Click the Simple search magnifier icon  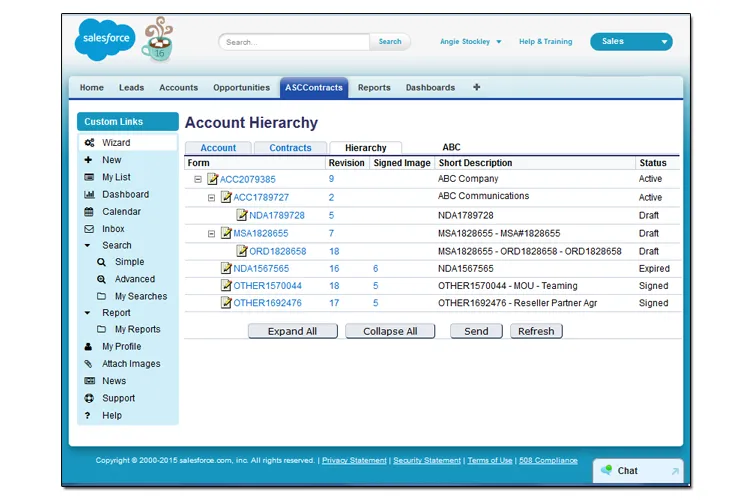coord(101,262)
